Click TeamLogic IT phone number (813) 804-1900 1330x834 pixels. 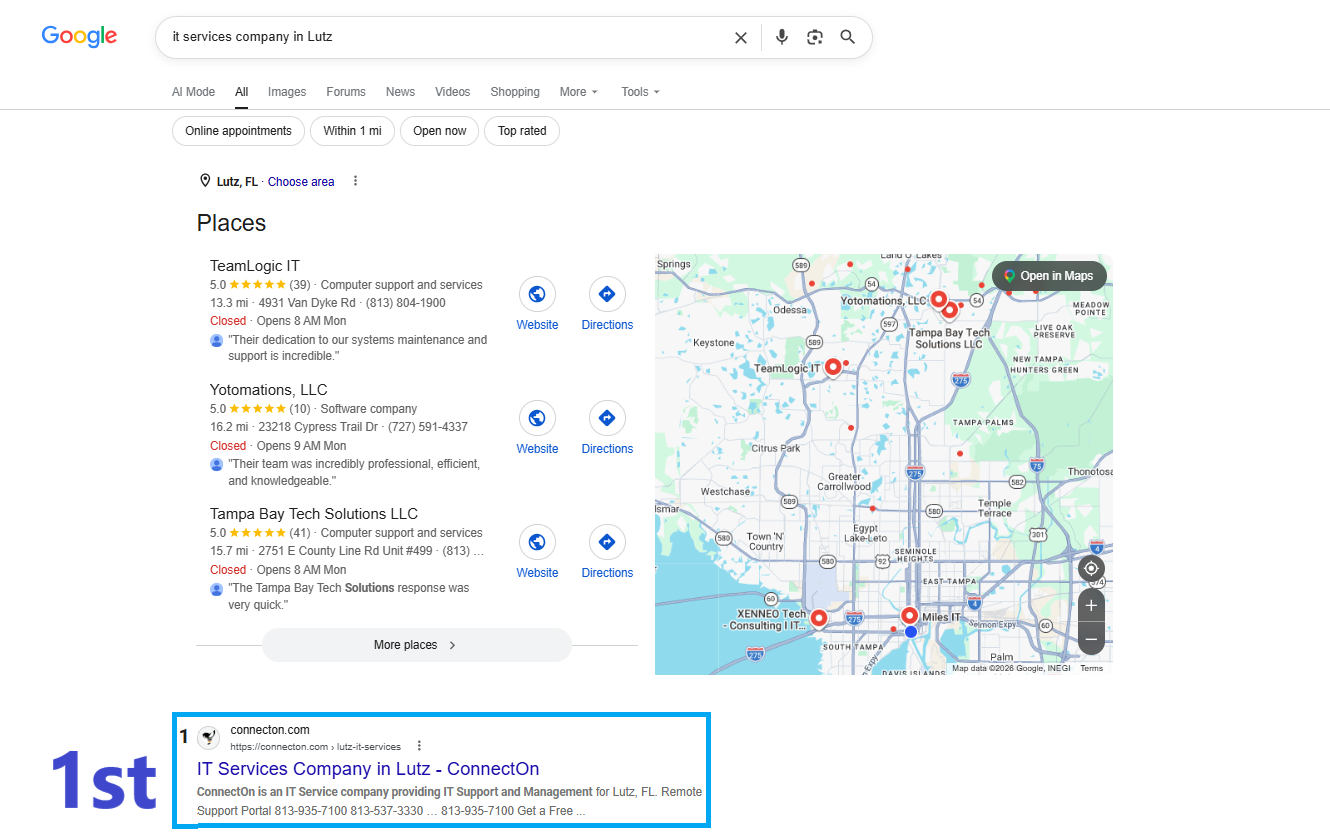pos(405,303)
